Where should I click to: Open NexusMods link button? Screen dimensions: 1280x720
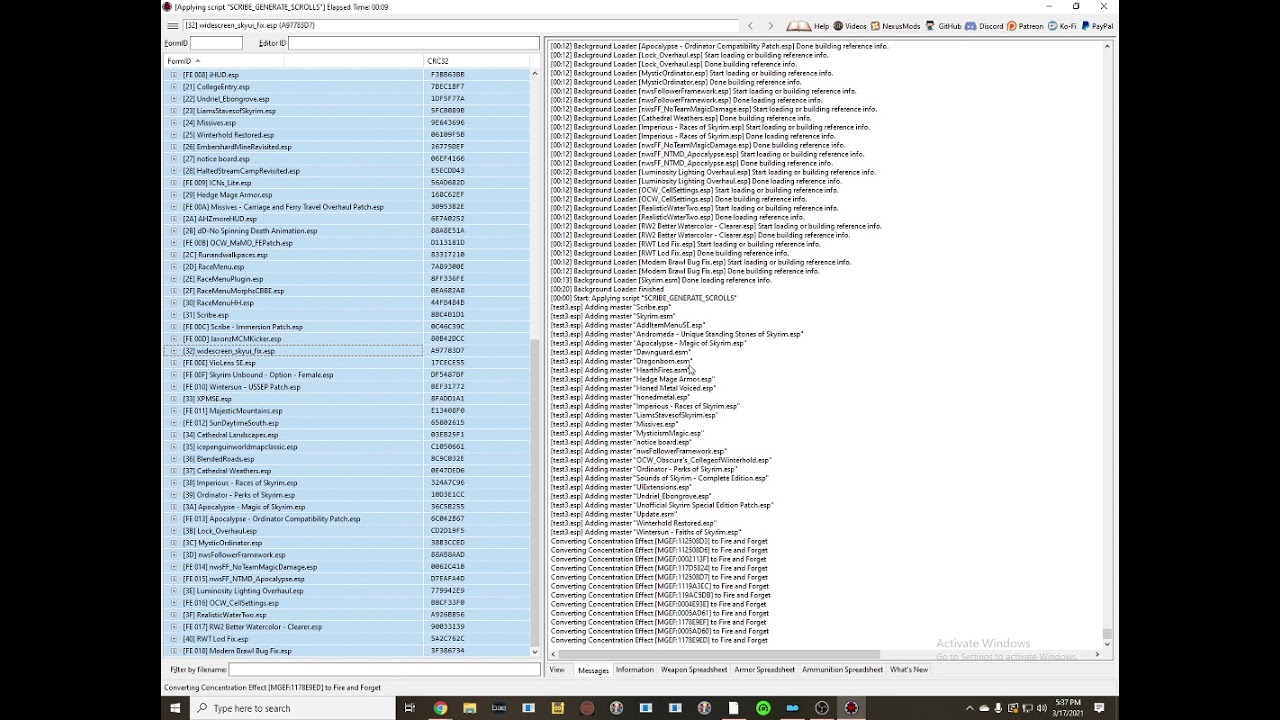coord(896,26)
